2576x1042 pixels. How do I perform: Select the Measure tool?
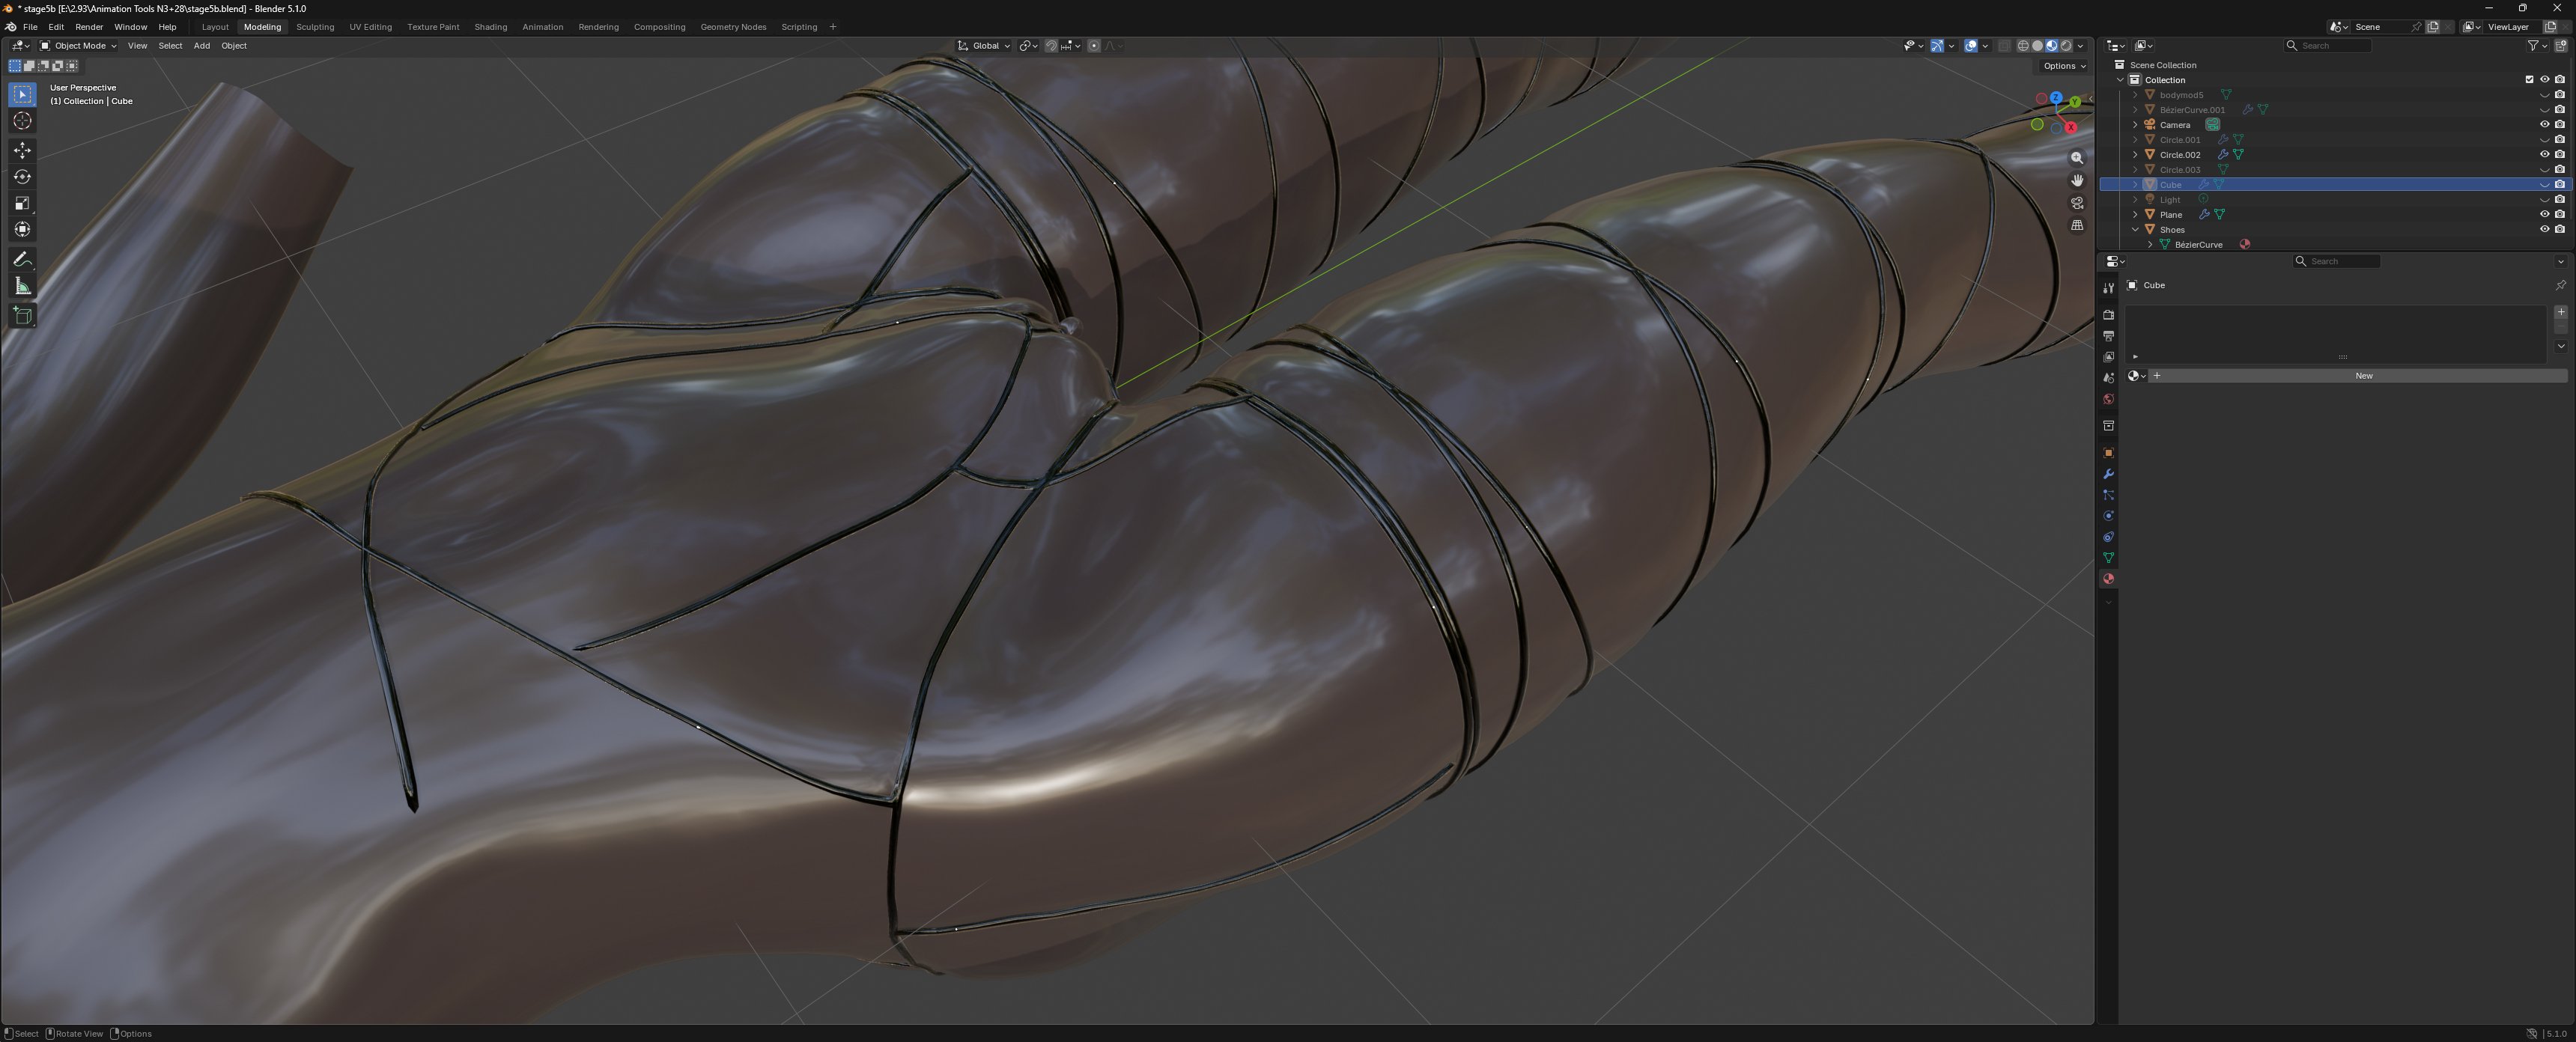(22, 287)
